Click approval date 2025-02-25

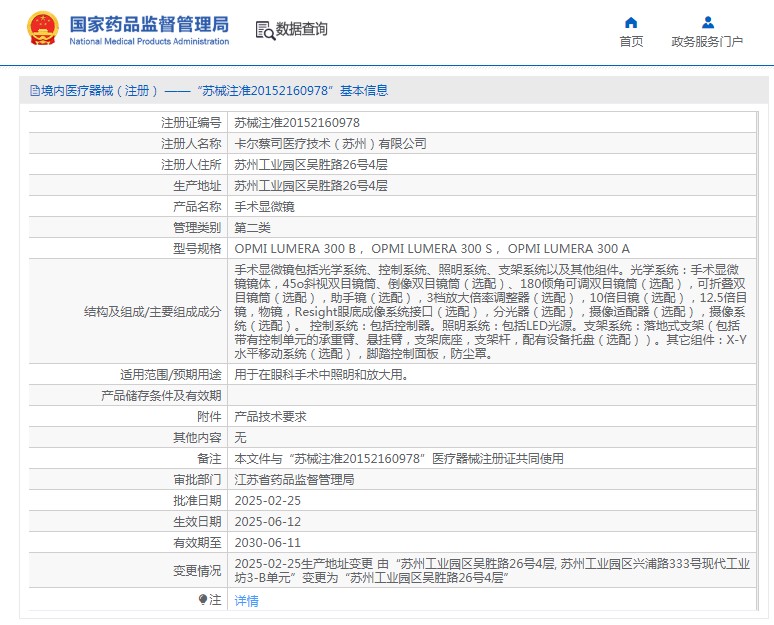point(268,501)
